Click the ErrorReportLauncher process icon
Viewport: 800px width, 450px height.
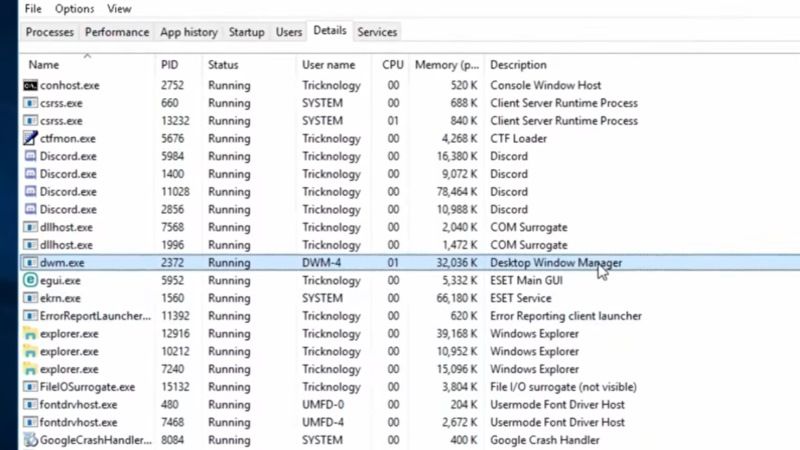[30, 316]
